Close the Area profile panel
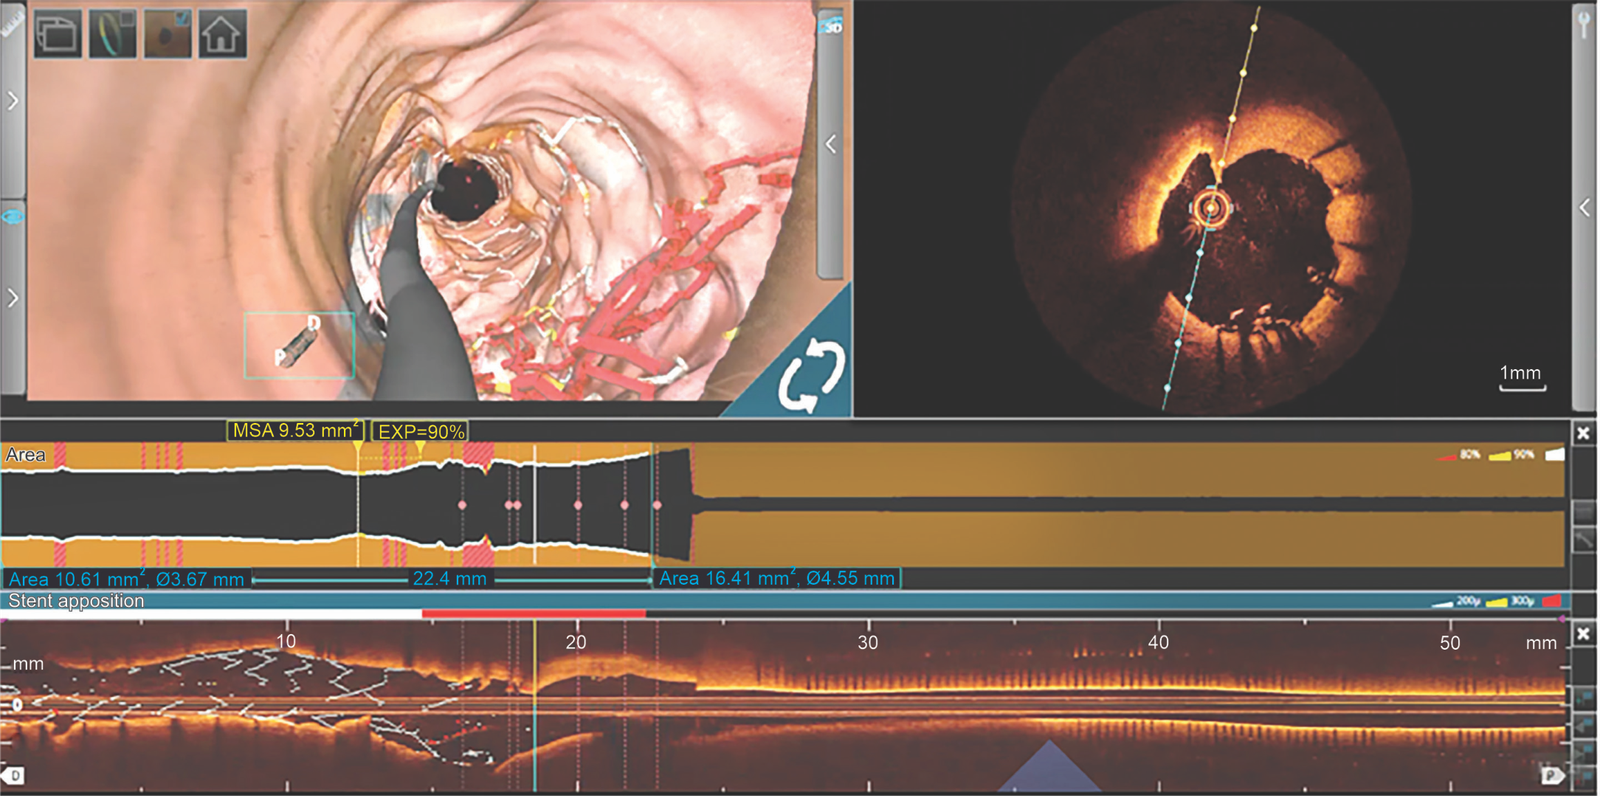 pyautogui.click(x=1583, y=433)
